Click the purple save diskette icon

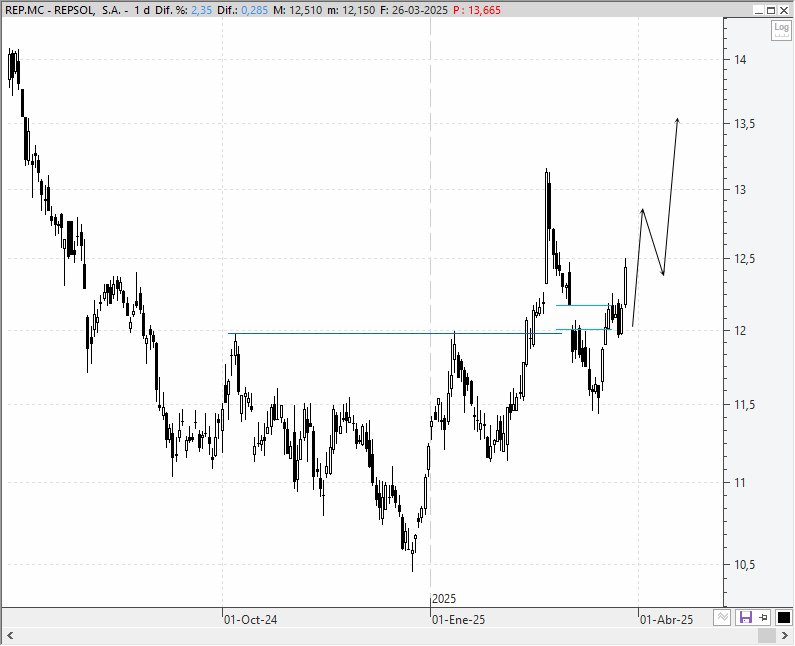pos(745,617)
